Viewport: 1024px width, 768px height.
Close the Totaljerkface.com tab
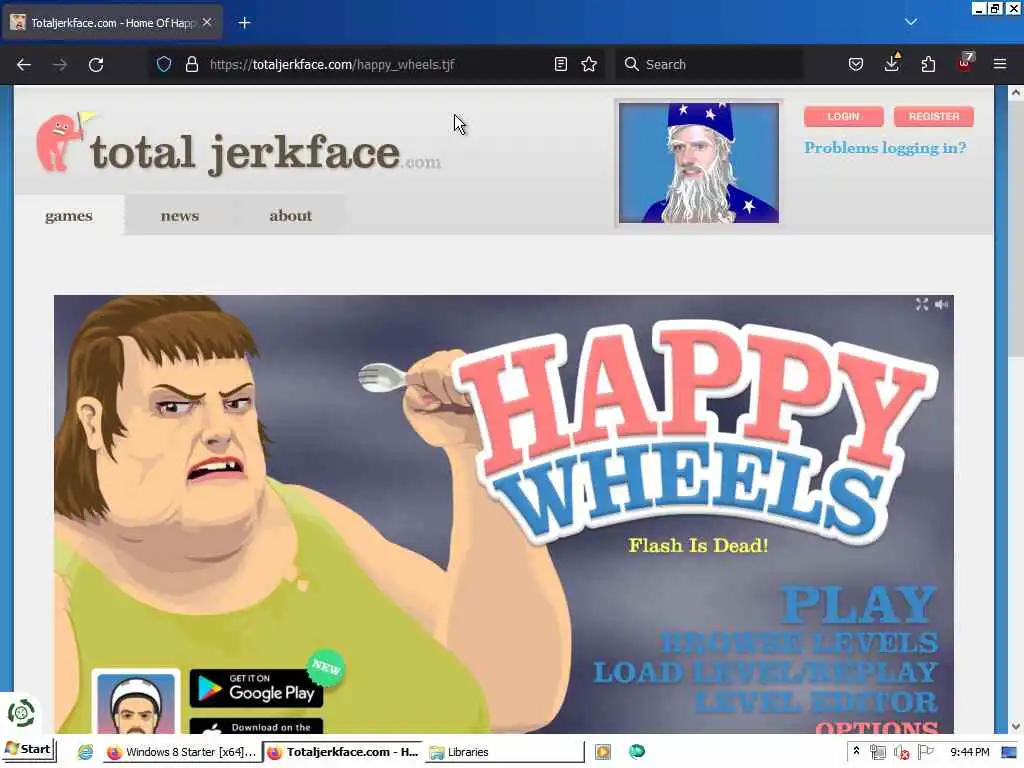(207, 22)
